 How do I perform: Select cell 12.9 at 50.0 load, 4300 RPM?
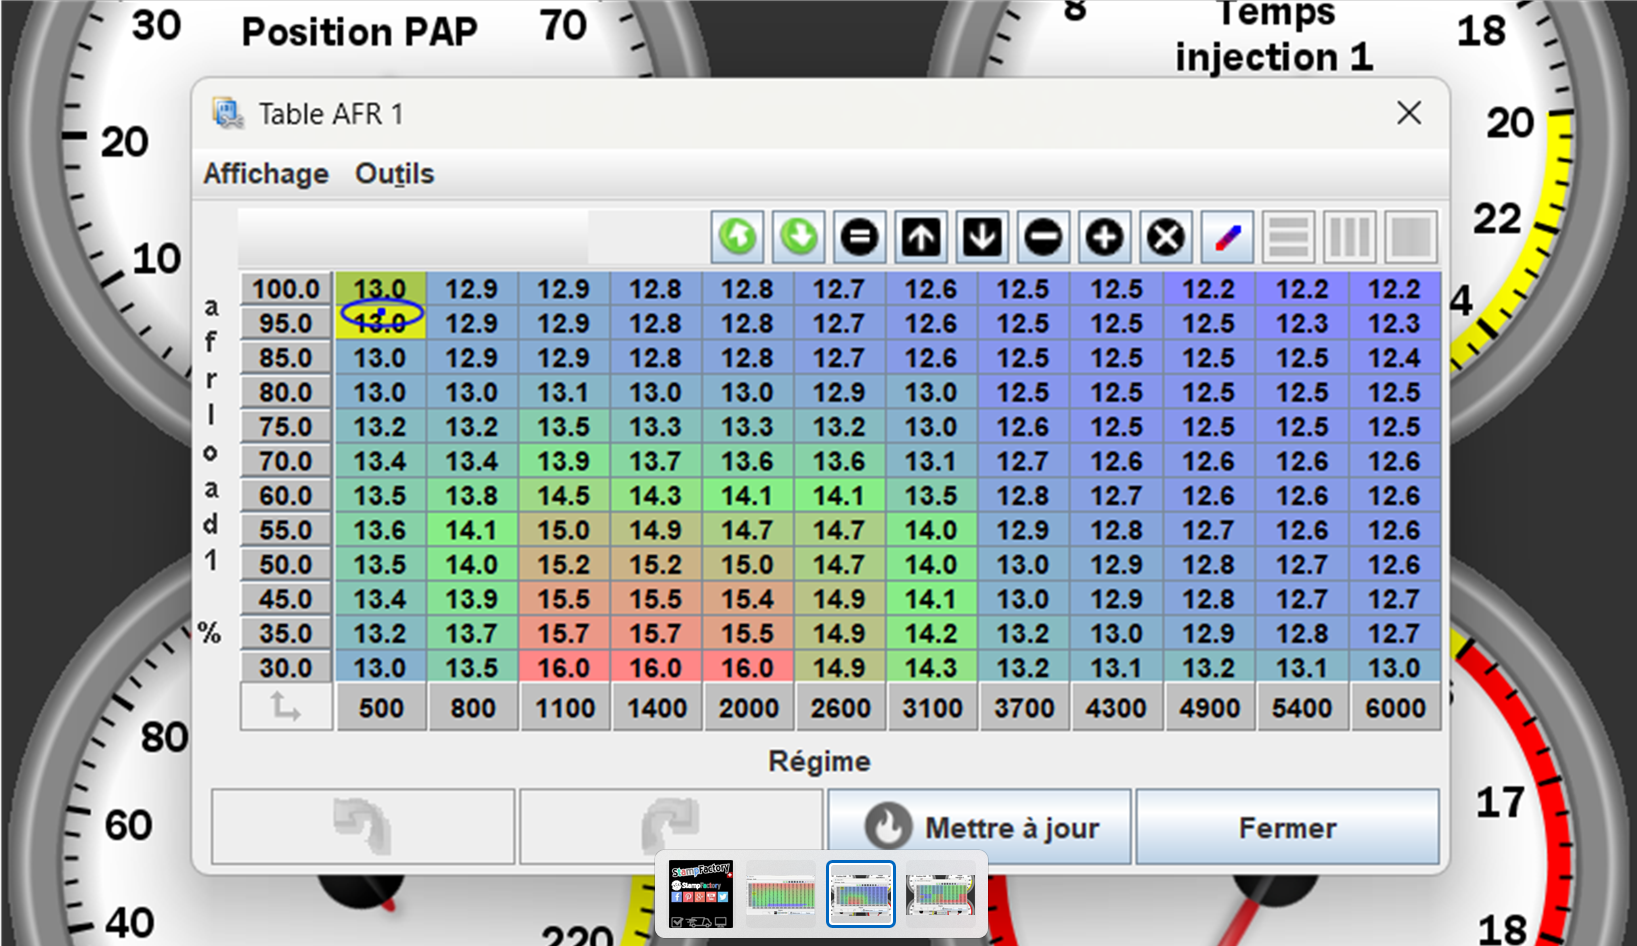pos(1117,564)
